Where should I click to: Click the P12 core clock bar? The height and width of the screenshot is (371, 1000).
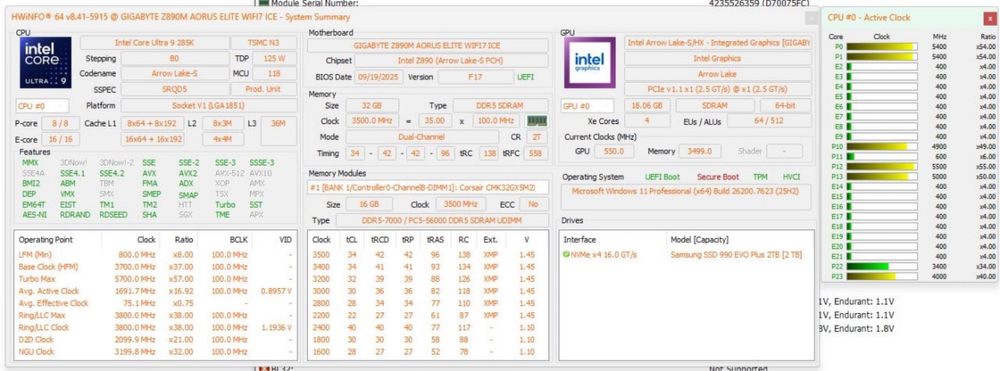[x=882, y=166]
